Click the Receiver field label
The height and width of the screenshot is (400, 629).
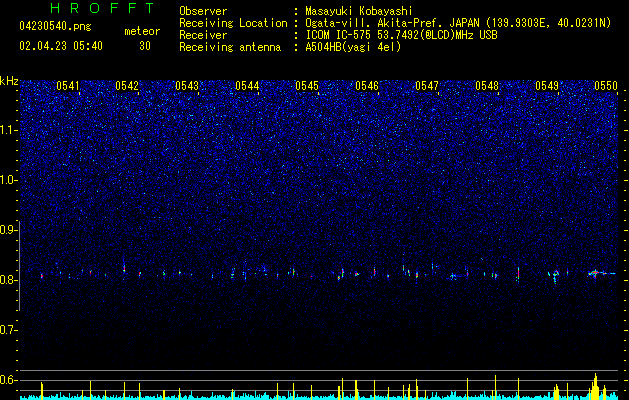[x=203, y=35]
